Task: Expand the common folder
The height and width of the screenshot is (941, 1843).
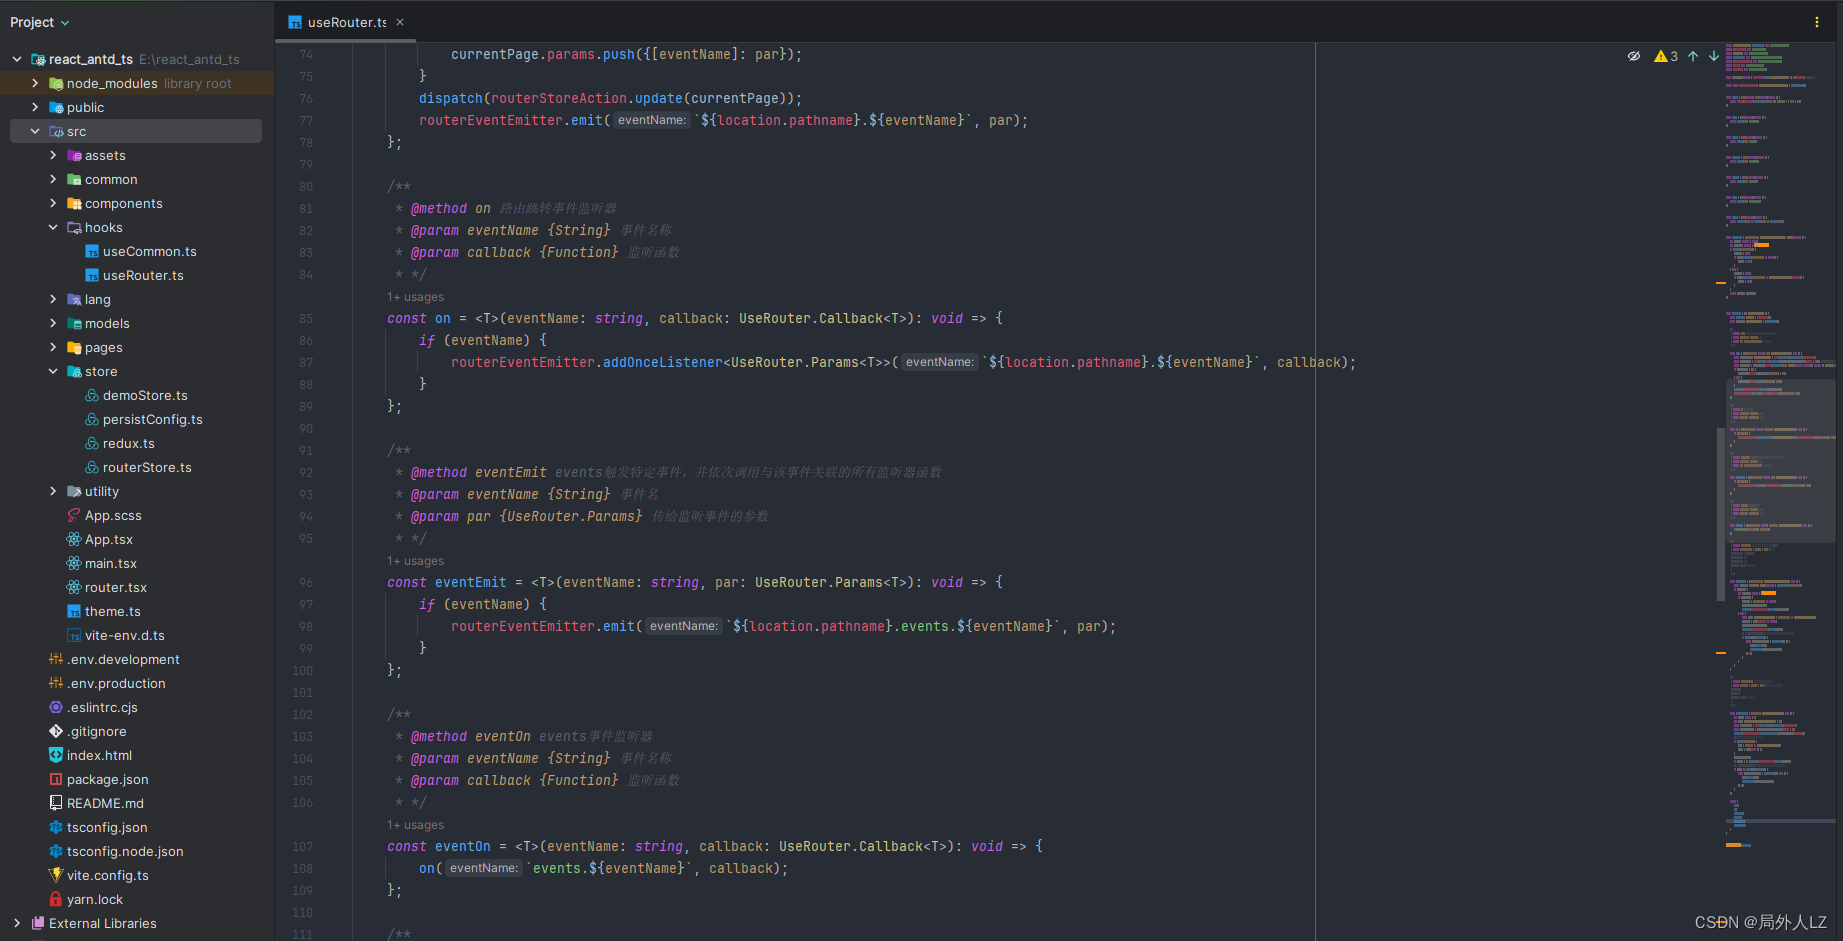Action: (x=53, y=179)
